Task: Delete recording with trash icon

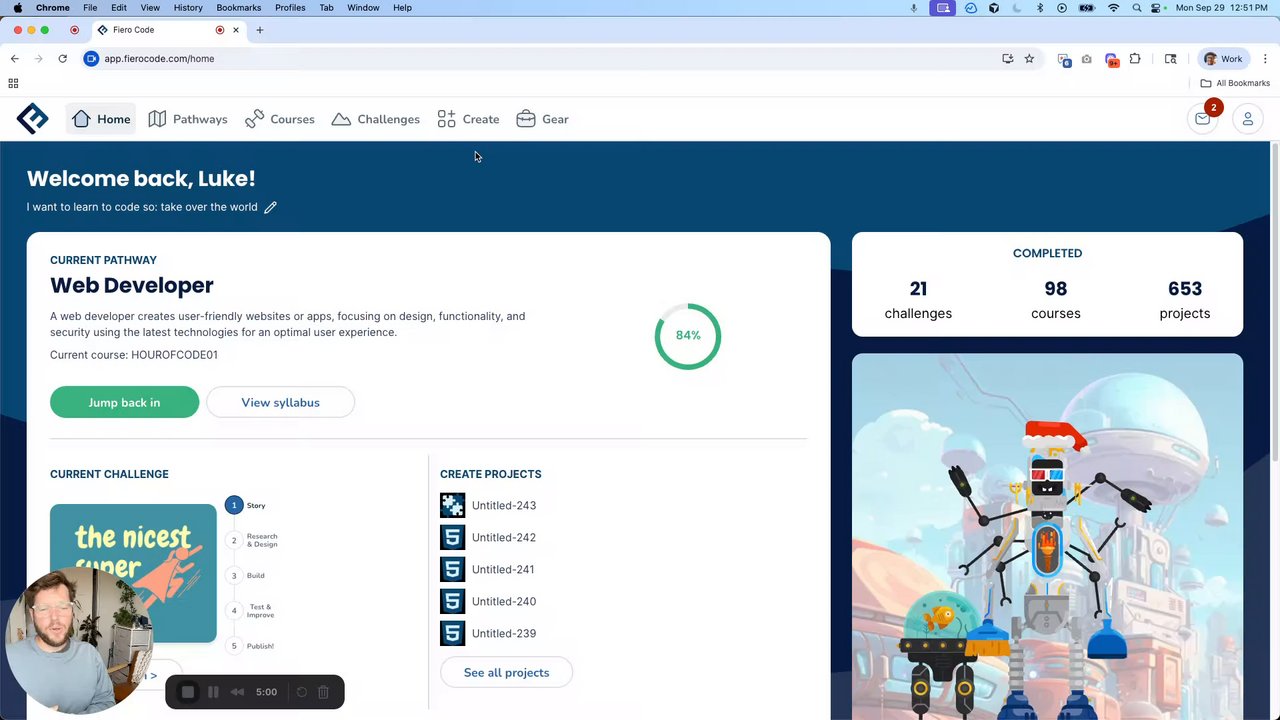Action: click(x=323, y=692)
